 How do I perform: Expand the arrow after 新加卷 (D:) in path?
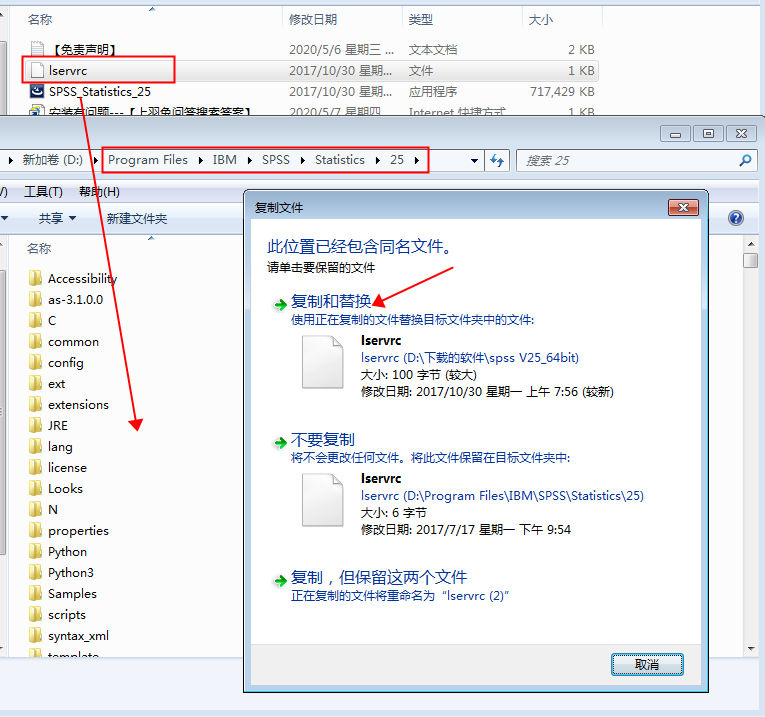pos(95,160)
